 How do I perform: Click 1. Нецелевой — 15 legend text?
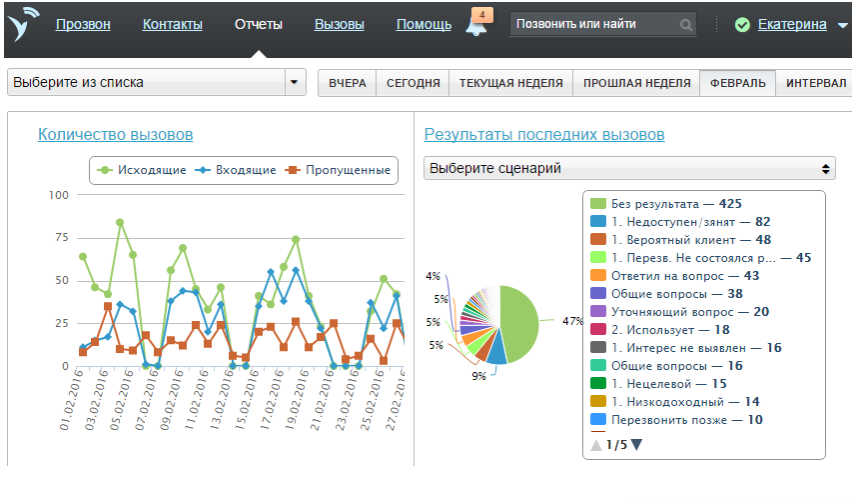[x=669, y=384]
